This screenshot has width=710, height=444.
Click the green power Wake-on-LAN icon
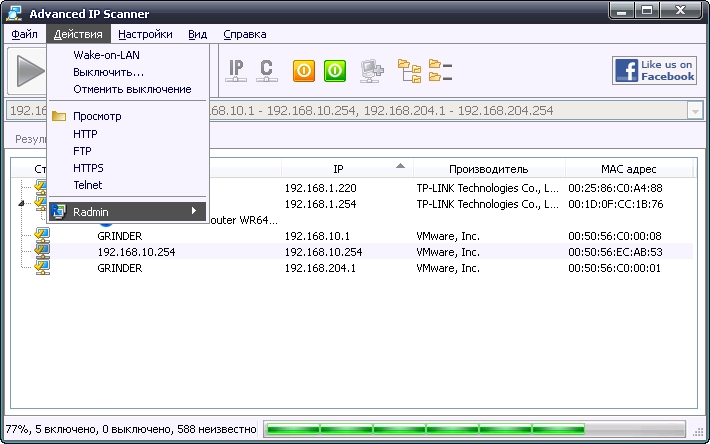pyautogui.click(x=335, y=71)
